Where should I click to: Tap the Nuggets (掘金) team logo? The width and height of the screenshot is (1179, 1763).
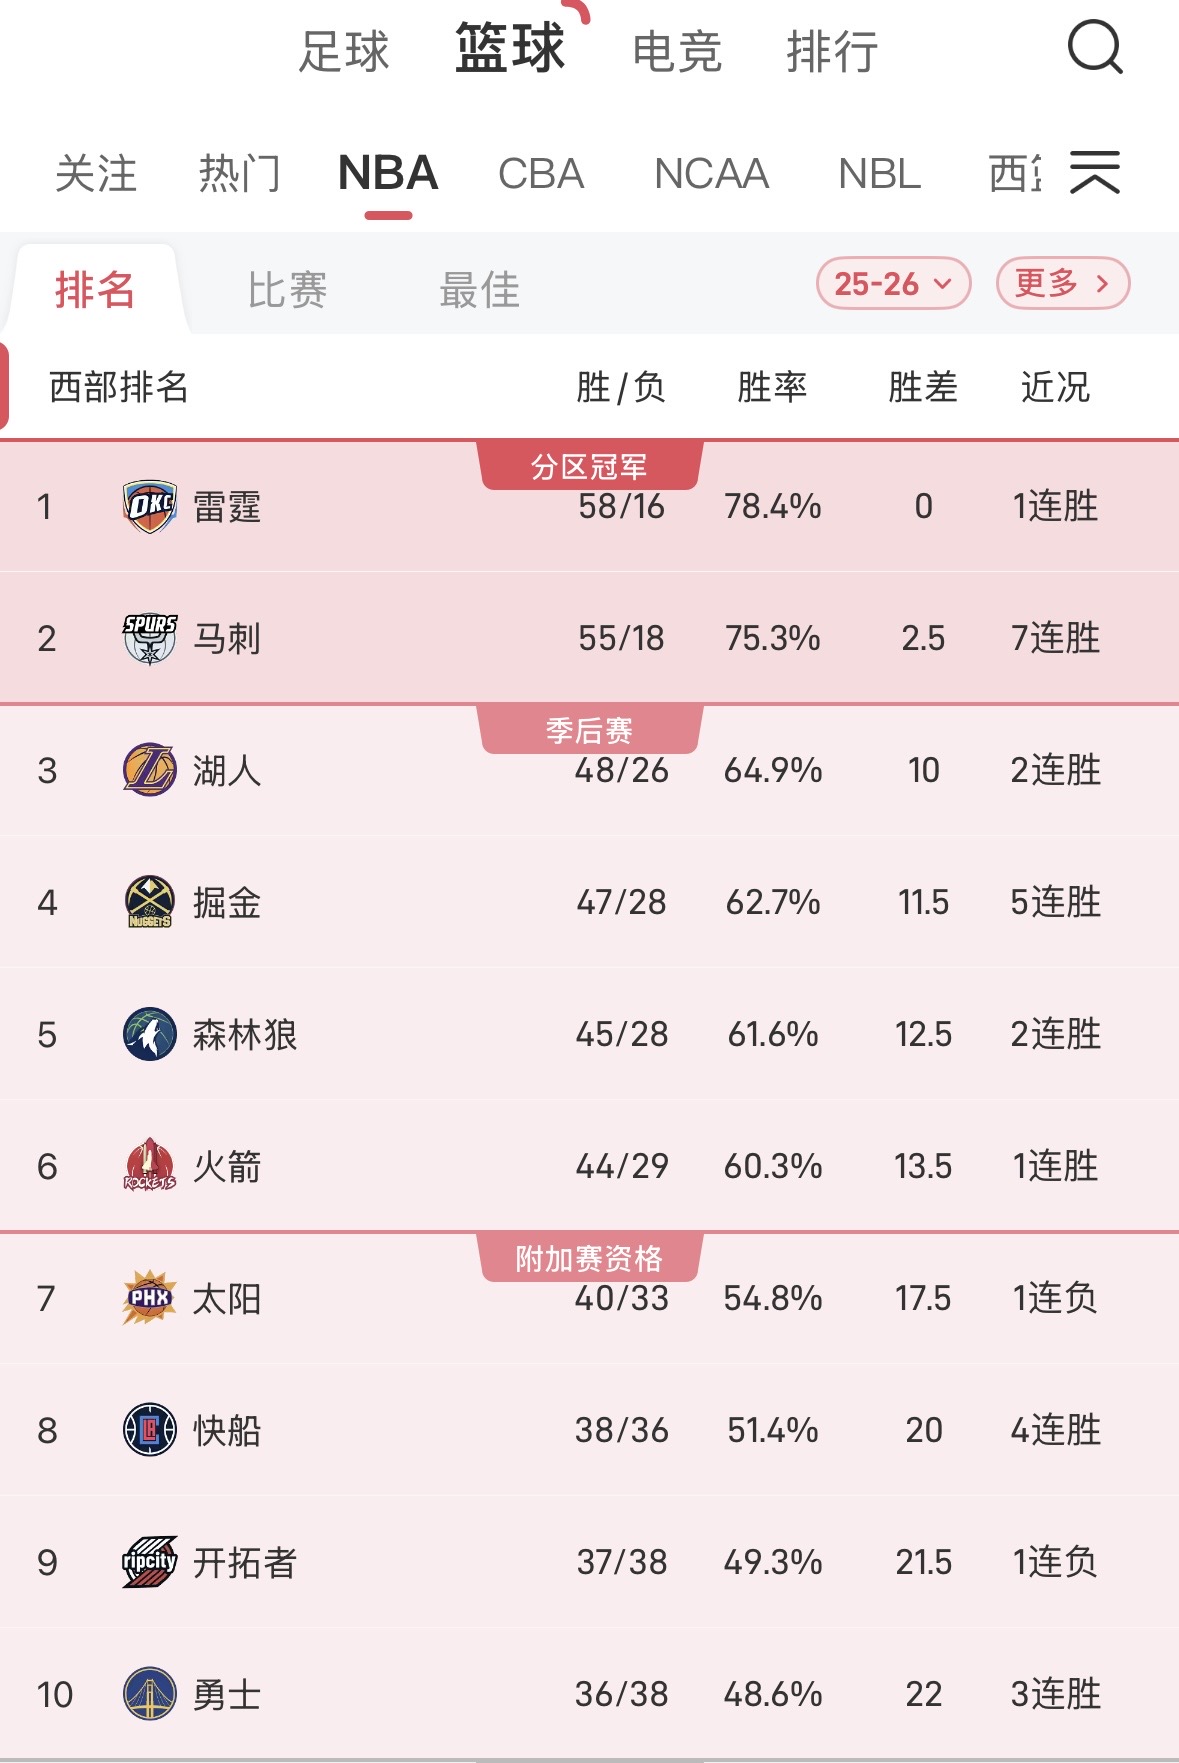pos(150,902)
